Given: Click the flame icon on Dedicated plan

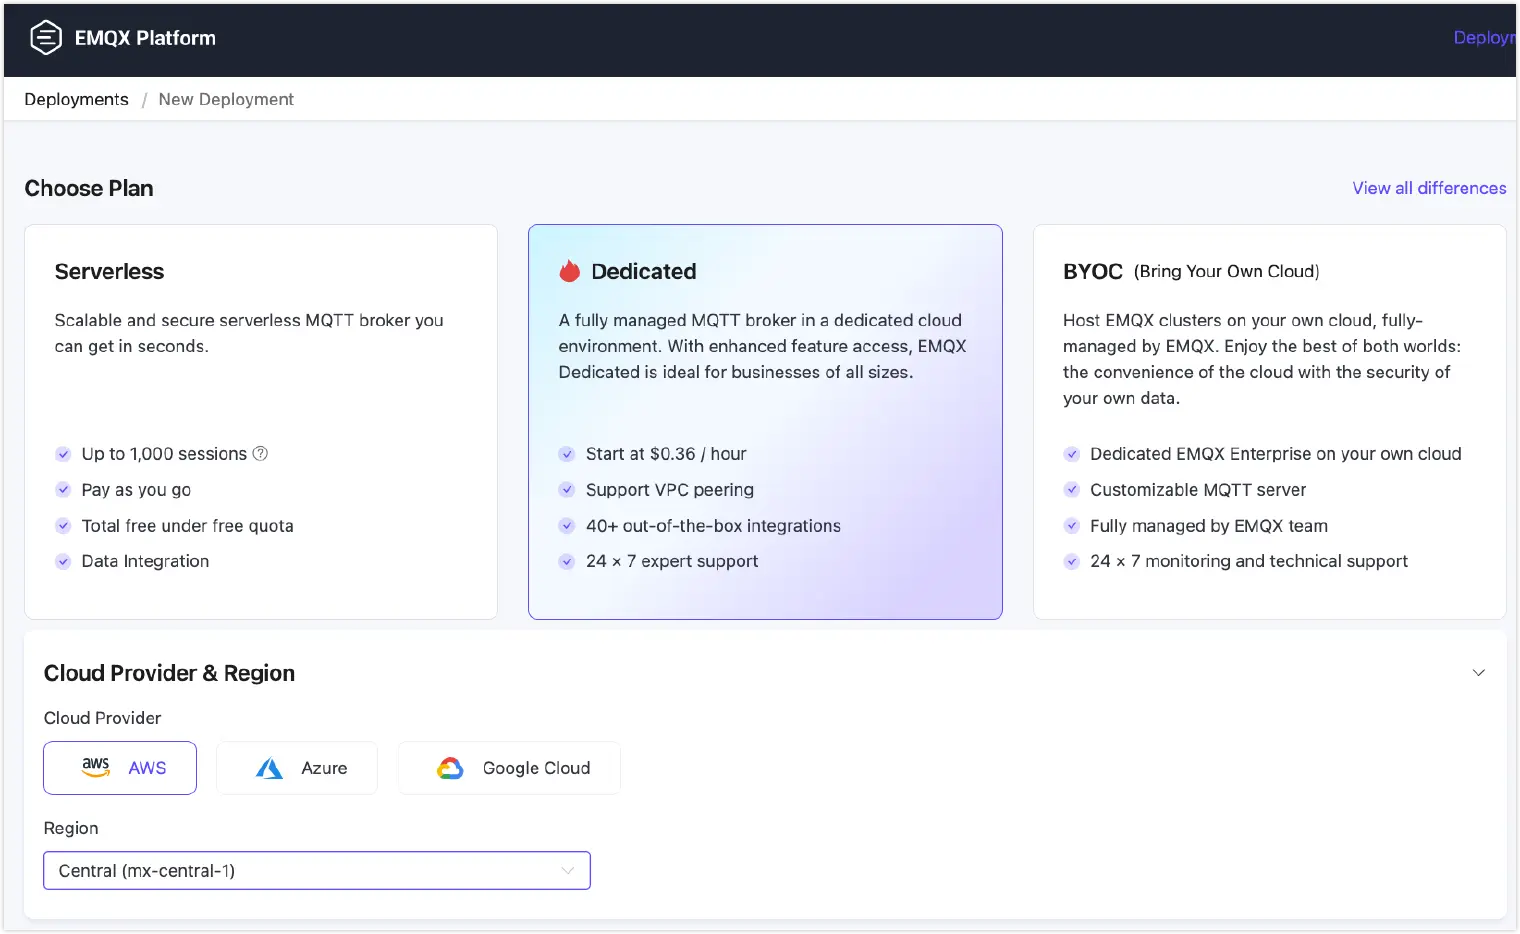Looking at the screenshot, I should click(x=569, y=271).
